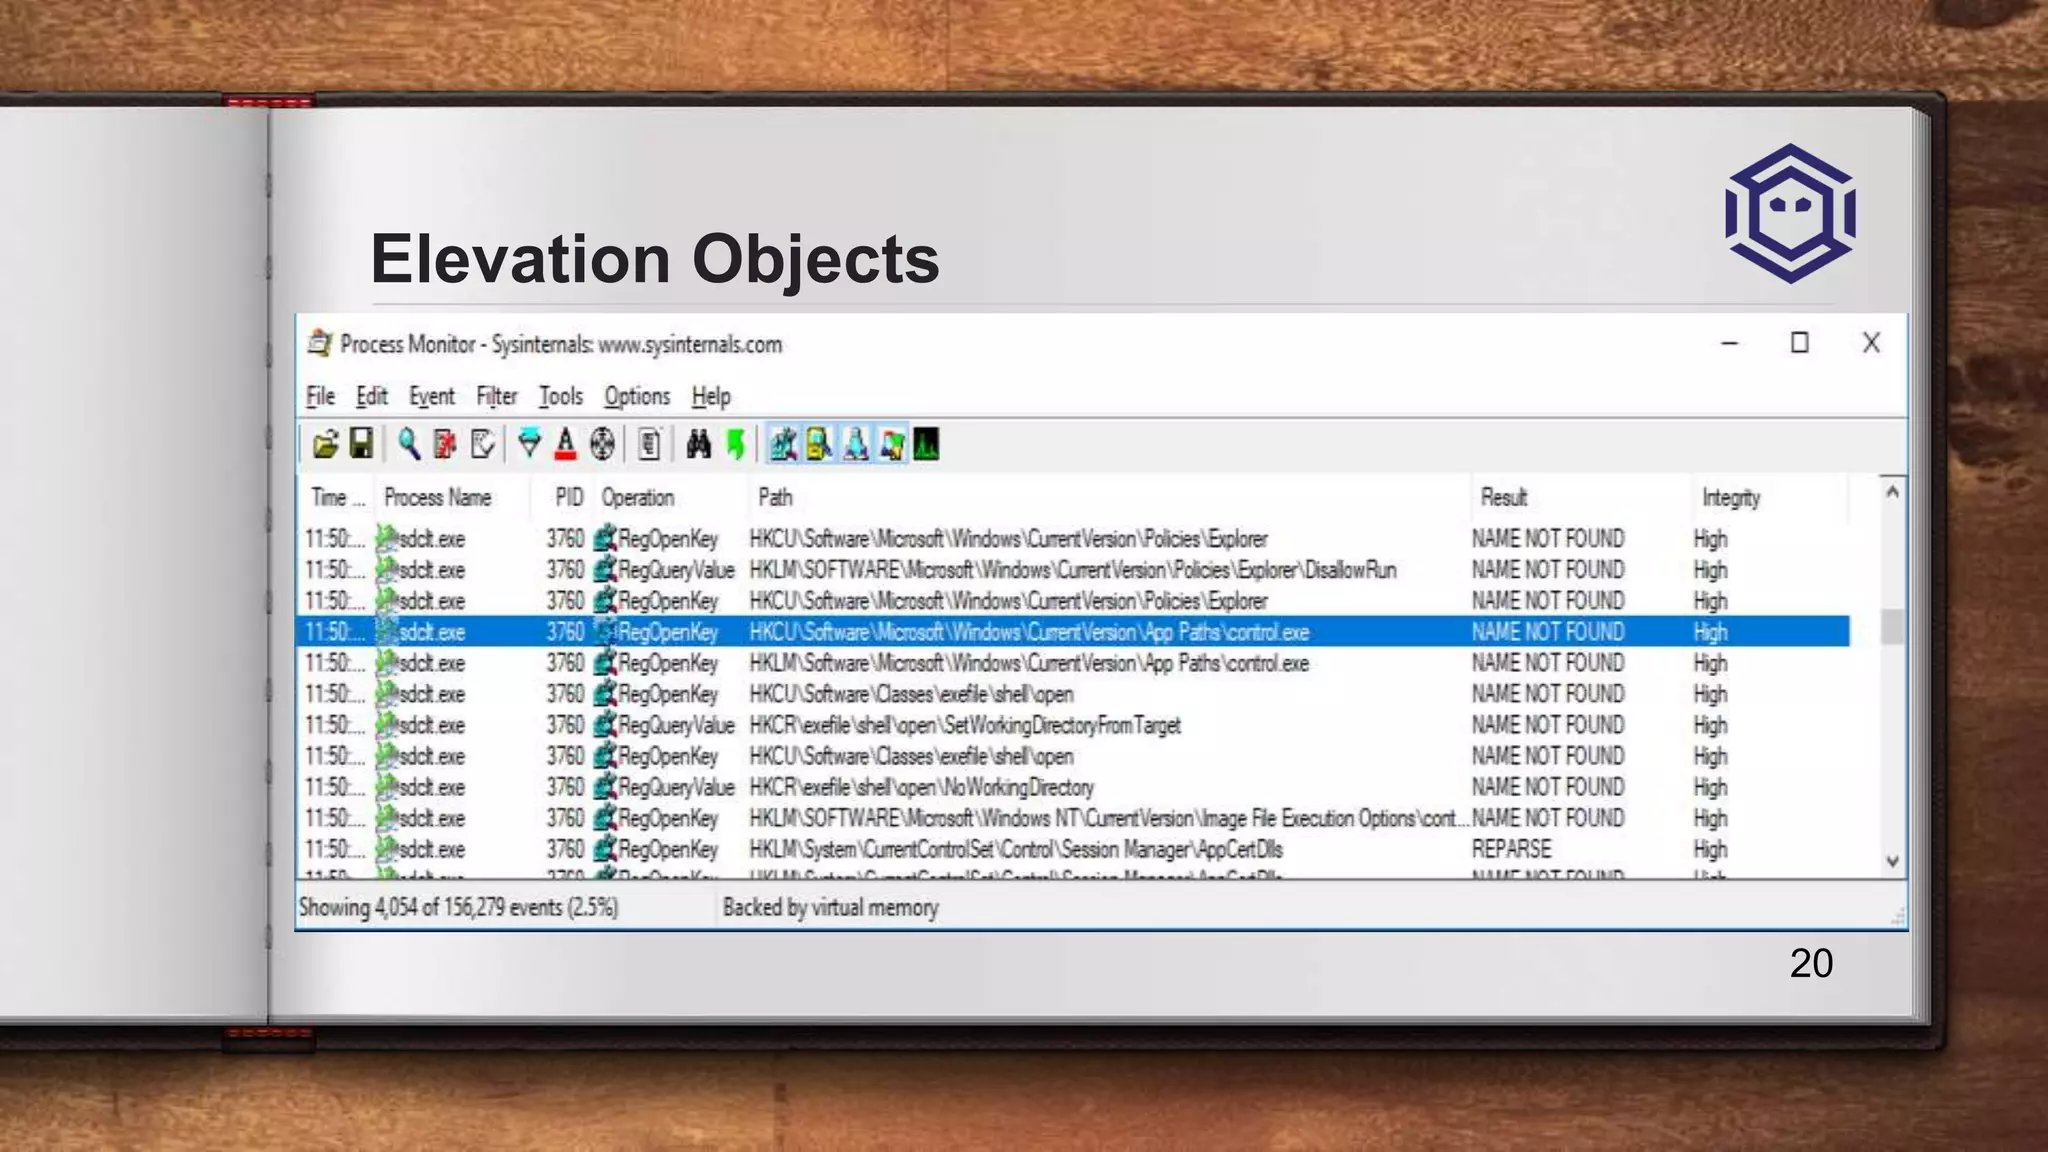The width and height of the screenshot is (2048, 1152).
Task: Click the Open file toolbar icon
Action: pos(325,444)
